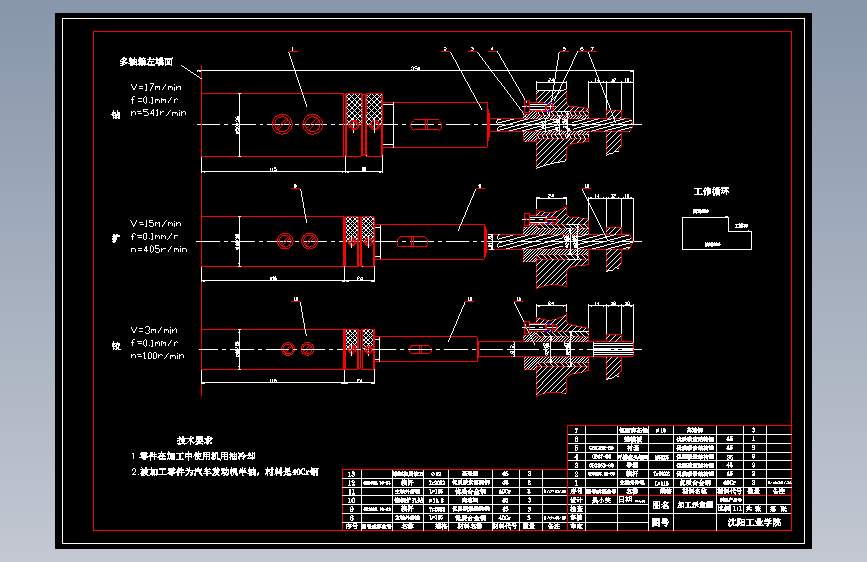The image size is (867, 562).
Task: Select the 'n=405r/min' spindle speed text
Action: (x=159, y=249)
